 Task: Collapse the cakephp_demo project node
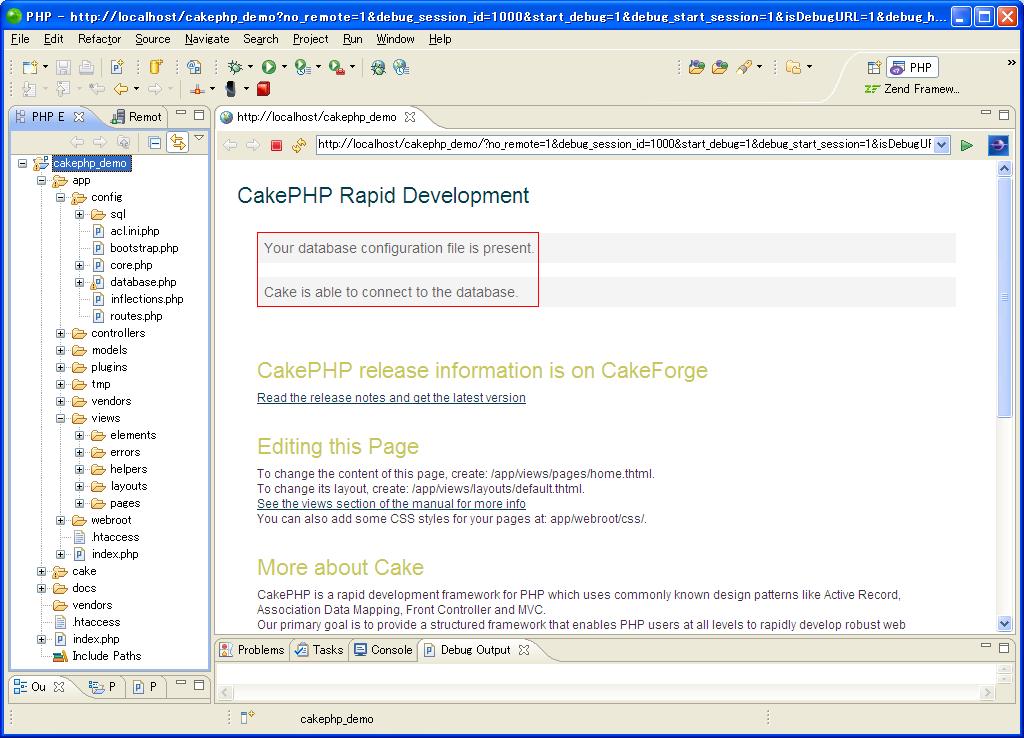tap(23, 163)
